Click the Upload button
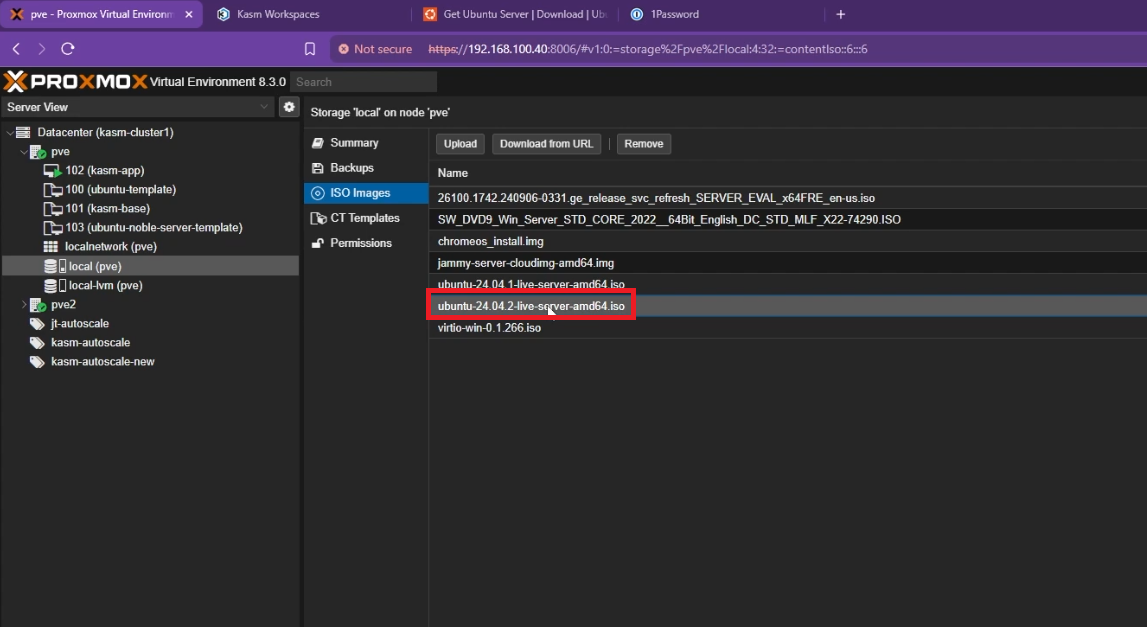Image resolution: width=1148 pixels, height=627 pixels. click(x=460, y=144)
